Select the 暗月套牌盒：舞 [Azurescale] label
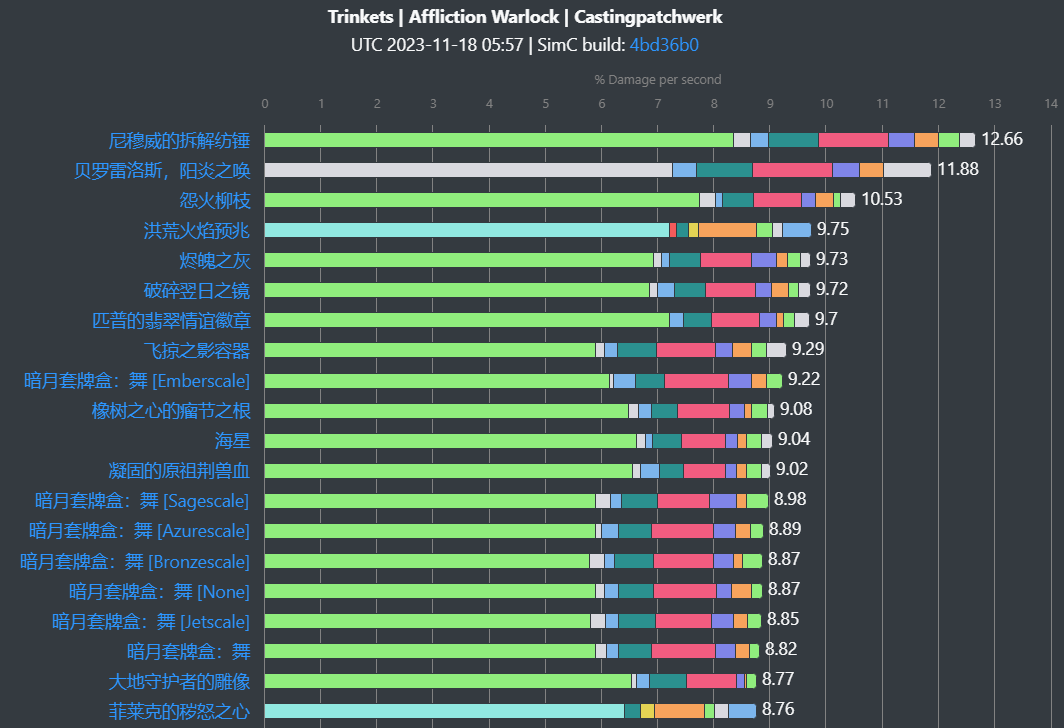Screen dimensions: 1064x728 (x=139, y=531)
